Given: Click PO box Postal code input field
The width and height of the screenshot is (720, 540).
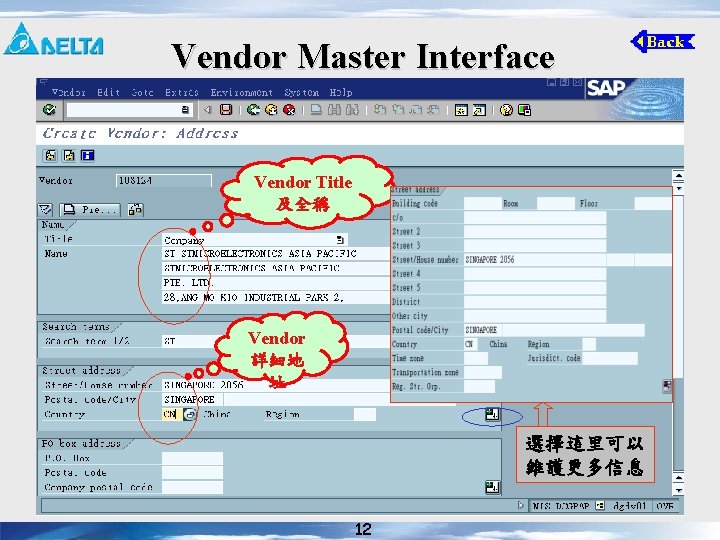Looking at the screenshot, I should (192, 472).
